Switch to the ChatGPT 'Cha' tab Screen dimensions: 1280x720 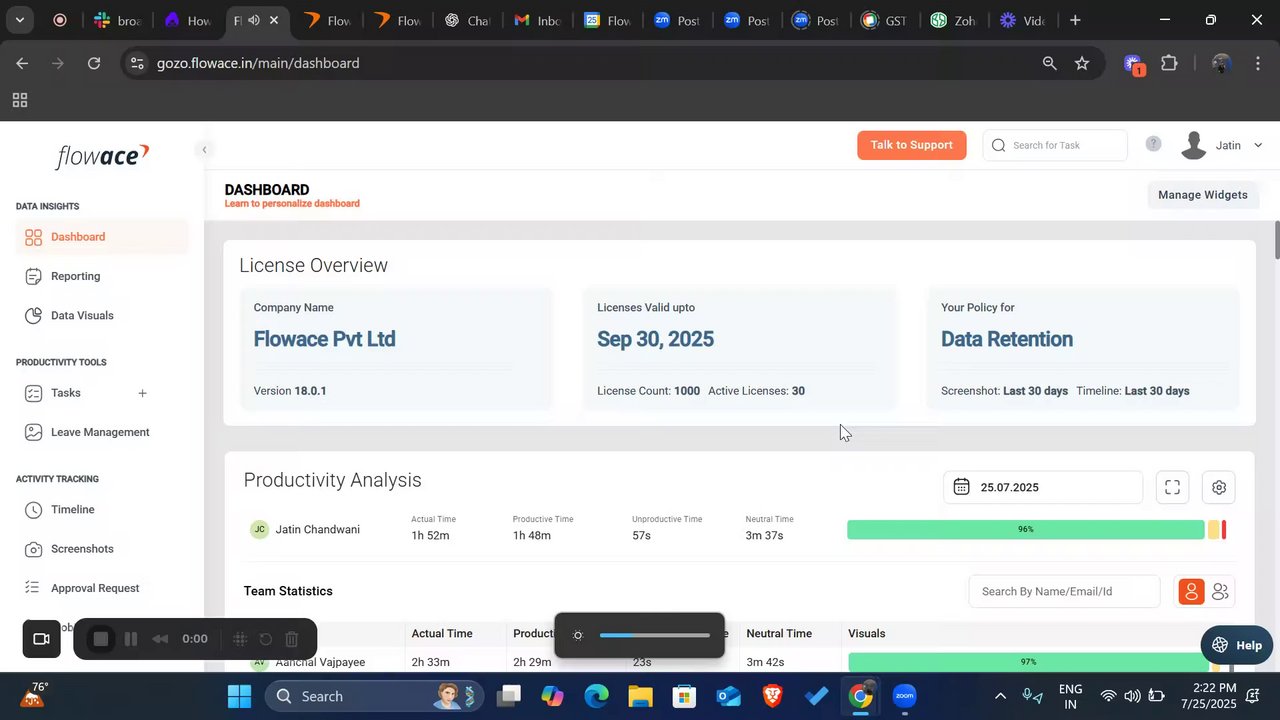(468, 20)
